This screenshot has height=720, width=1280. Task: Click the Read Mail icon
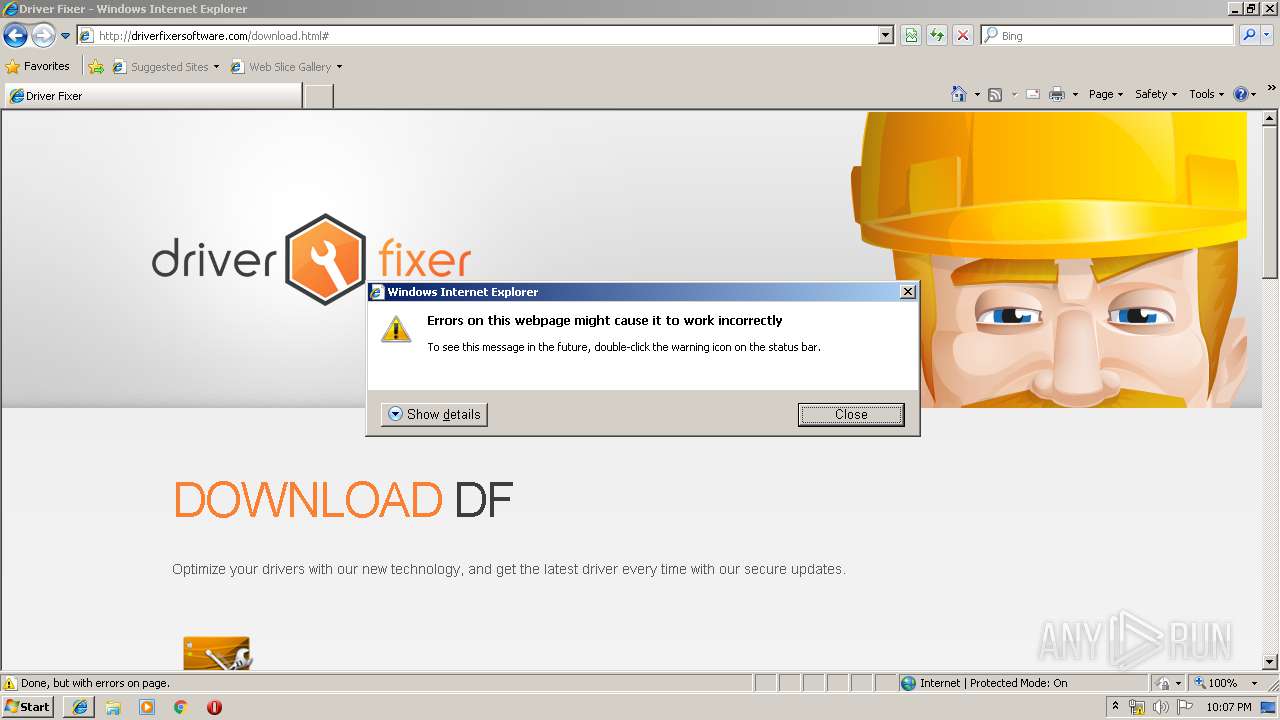tap(1033, 94)
